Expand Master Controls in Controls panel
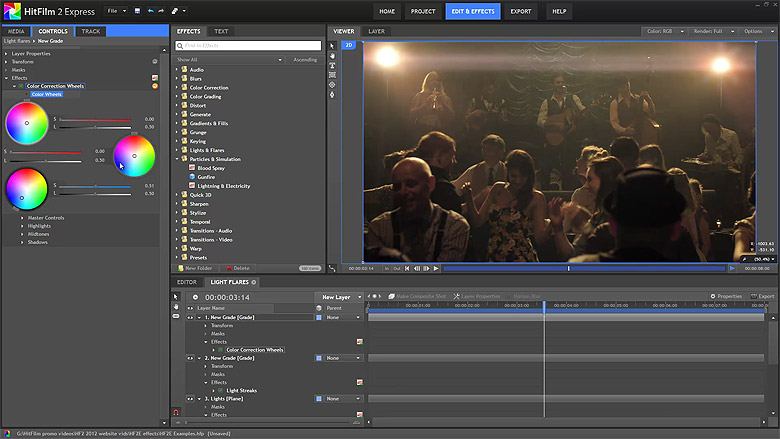780x439 pixels. [x=22, y=218]
